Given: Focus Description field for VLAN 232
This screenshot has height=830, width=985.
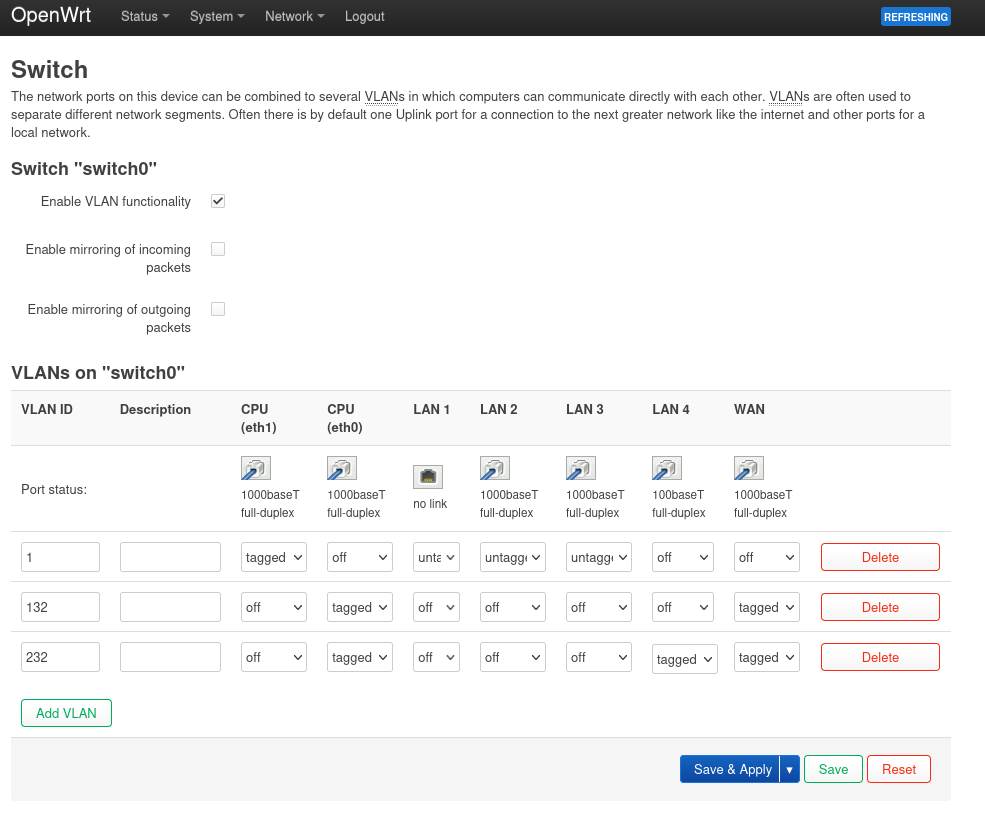Looking at the screenshot, I should click(x=170, y=657).
